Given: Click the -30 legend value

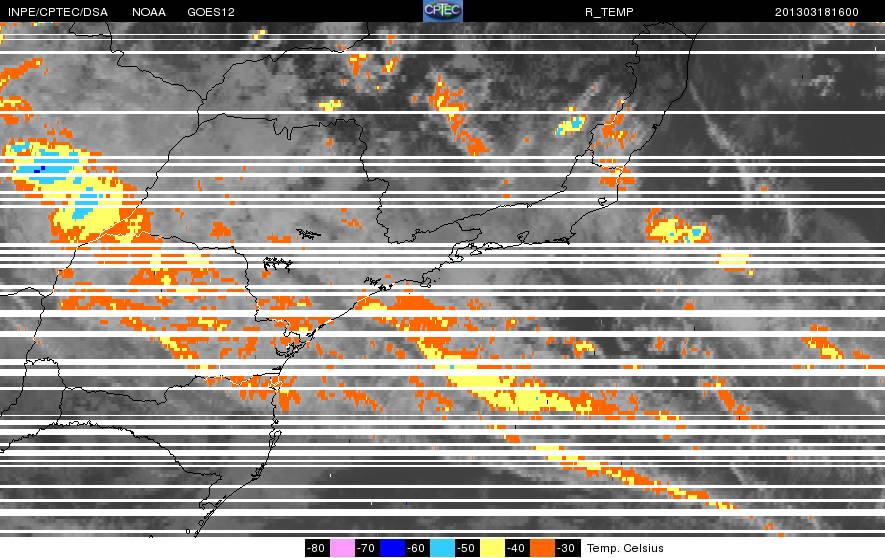Looking at the screenshot, I should pyautogui.click(x=567, y=548).
